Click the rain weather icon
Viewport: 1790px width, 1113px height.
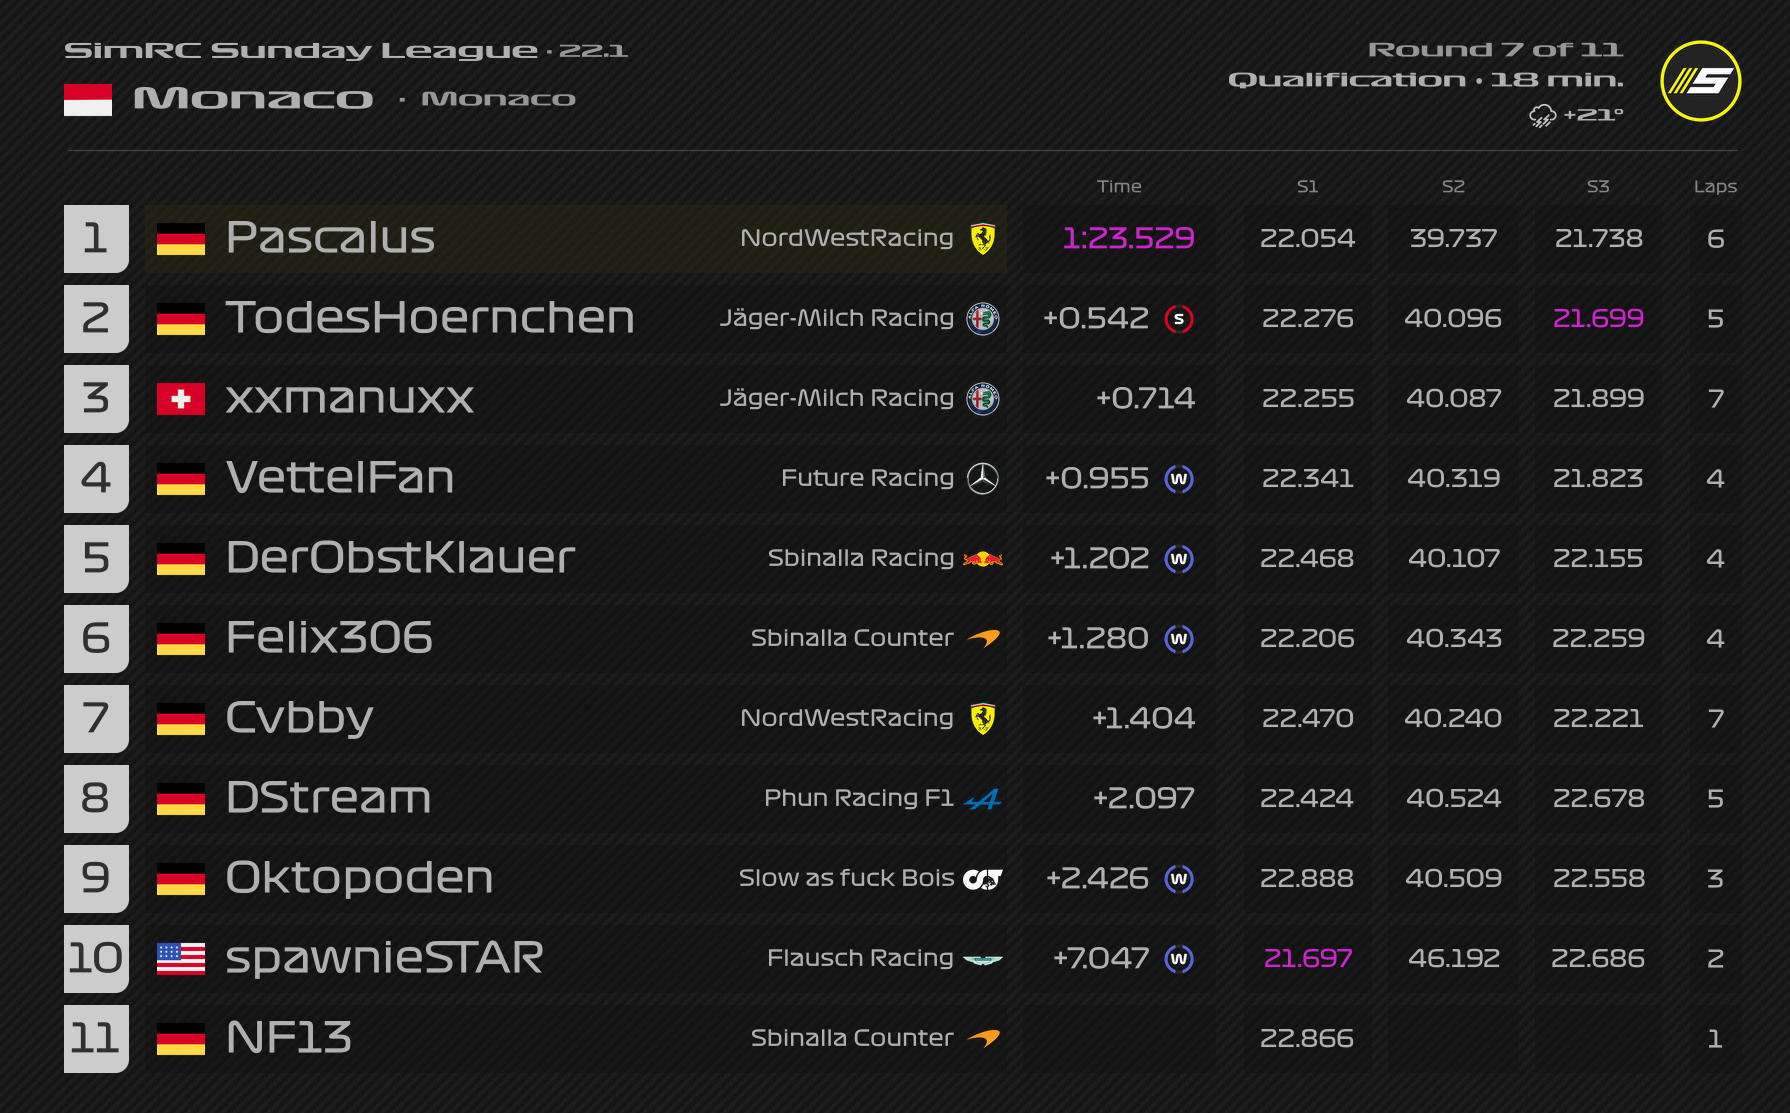pos(1542,116)
